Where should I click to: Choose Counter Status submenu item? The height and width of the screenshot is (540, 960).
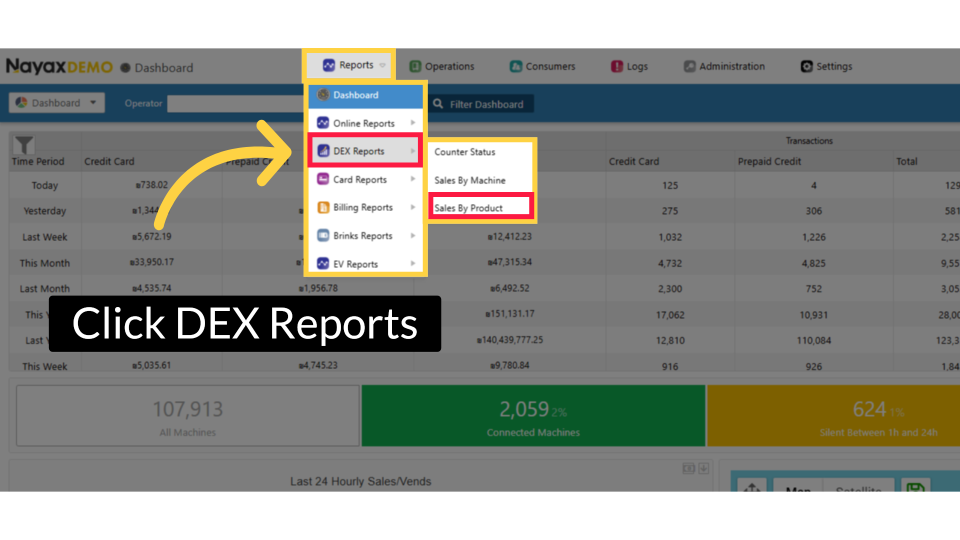tap(465, 153)
